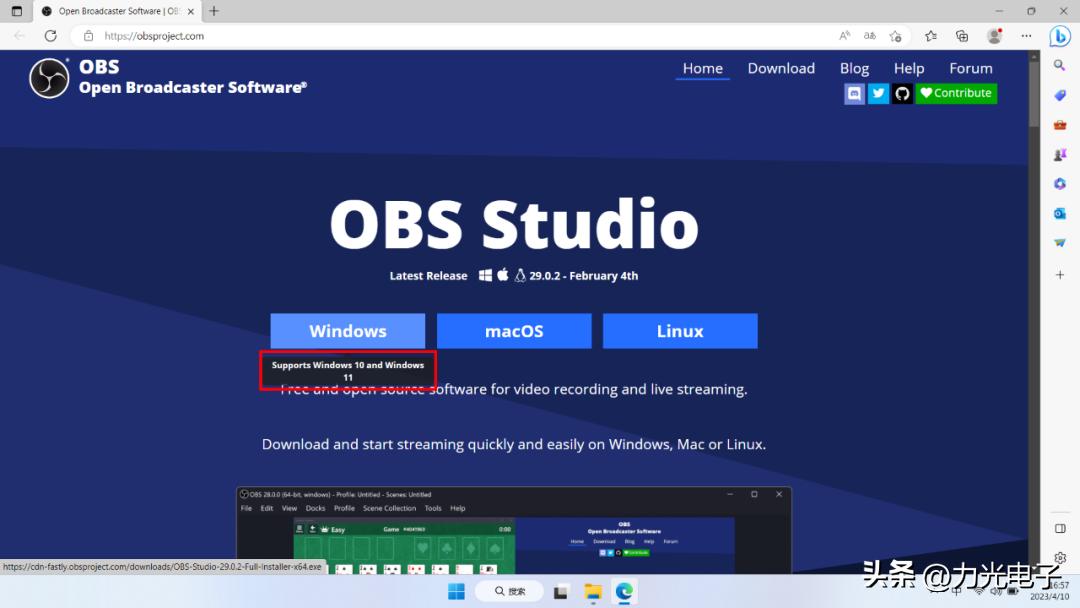
Task: Open File Explorer from the taskbar
Action: (x=593, y=591)
